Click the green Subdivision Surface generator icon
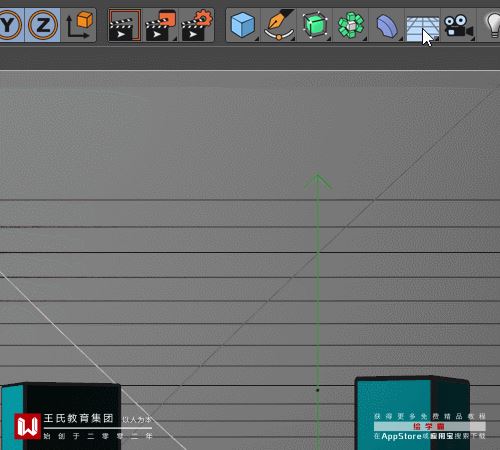 click(315, 25)
